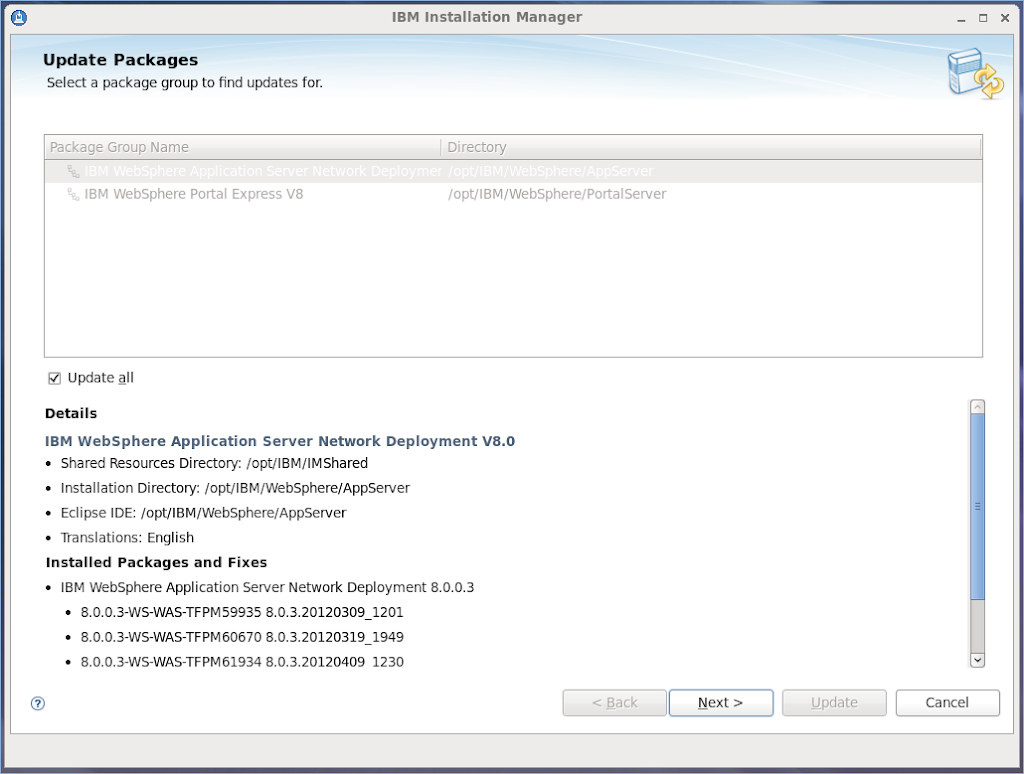Select IBM WebSphere Portal Express V8 row

click(x=194, y=195)
